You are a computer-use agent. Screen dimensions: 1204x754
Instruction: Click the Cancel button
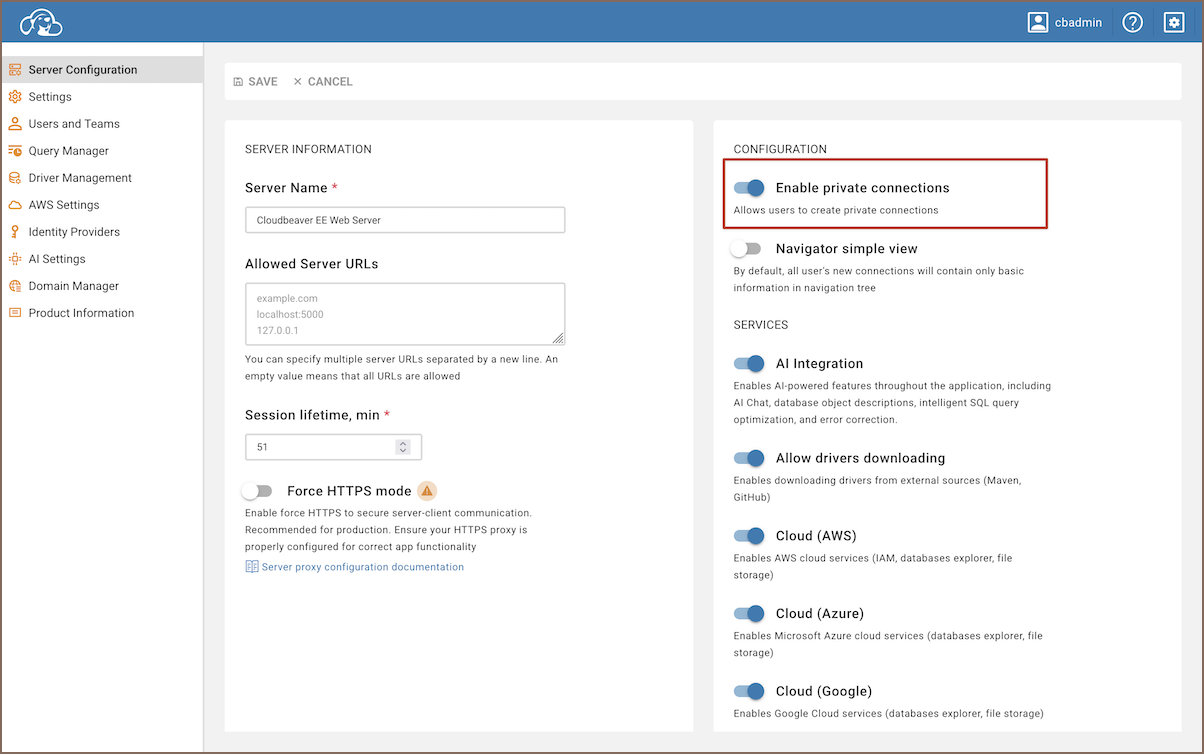[x=323, y=82]
